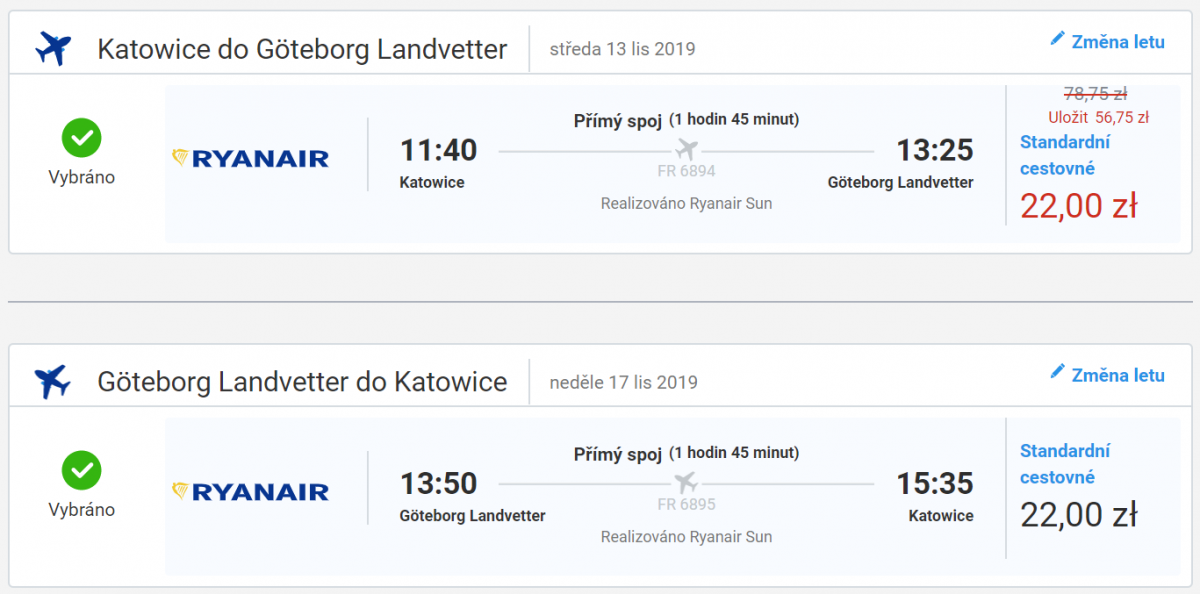Click the red 22,00 zł outbound price
This screenshot has width=1200, height=594.
(1078, 206)
